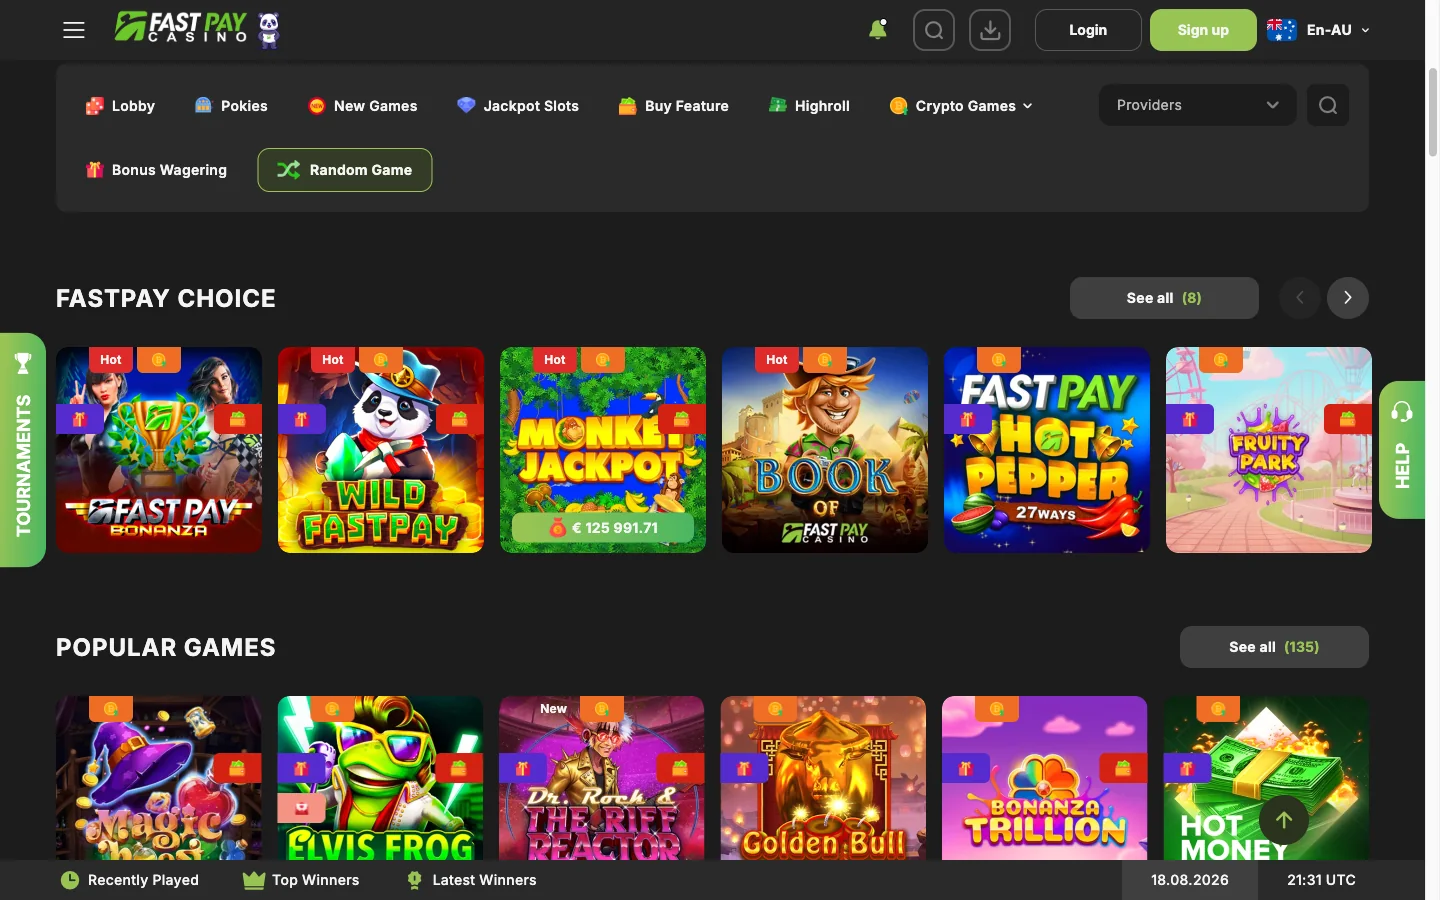
Task: Click the POPULAR GAMES heading
Action: tap(166, 647)
